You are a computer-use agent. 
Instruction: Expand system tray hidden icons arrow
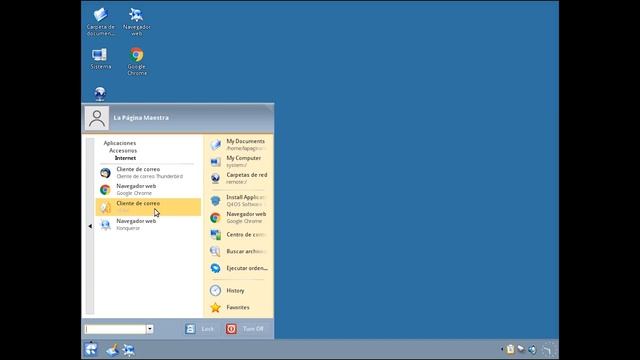click(x=502, y=349)
